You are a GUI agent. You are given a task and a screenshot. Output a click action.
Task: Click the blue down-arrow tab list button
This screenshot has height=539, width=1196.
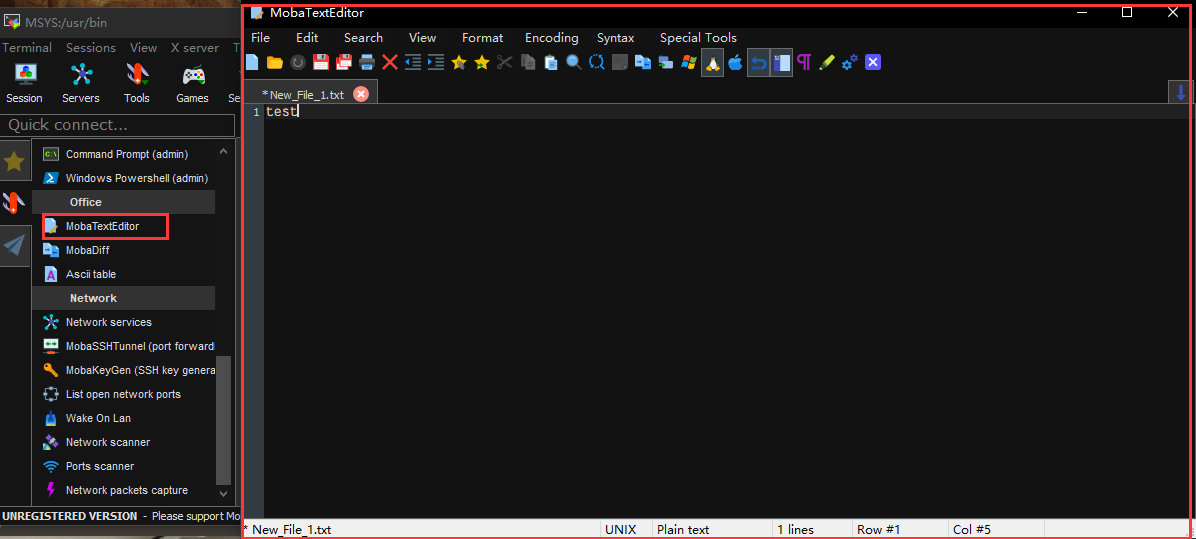coord(1181,93)
